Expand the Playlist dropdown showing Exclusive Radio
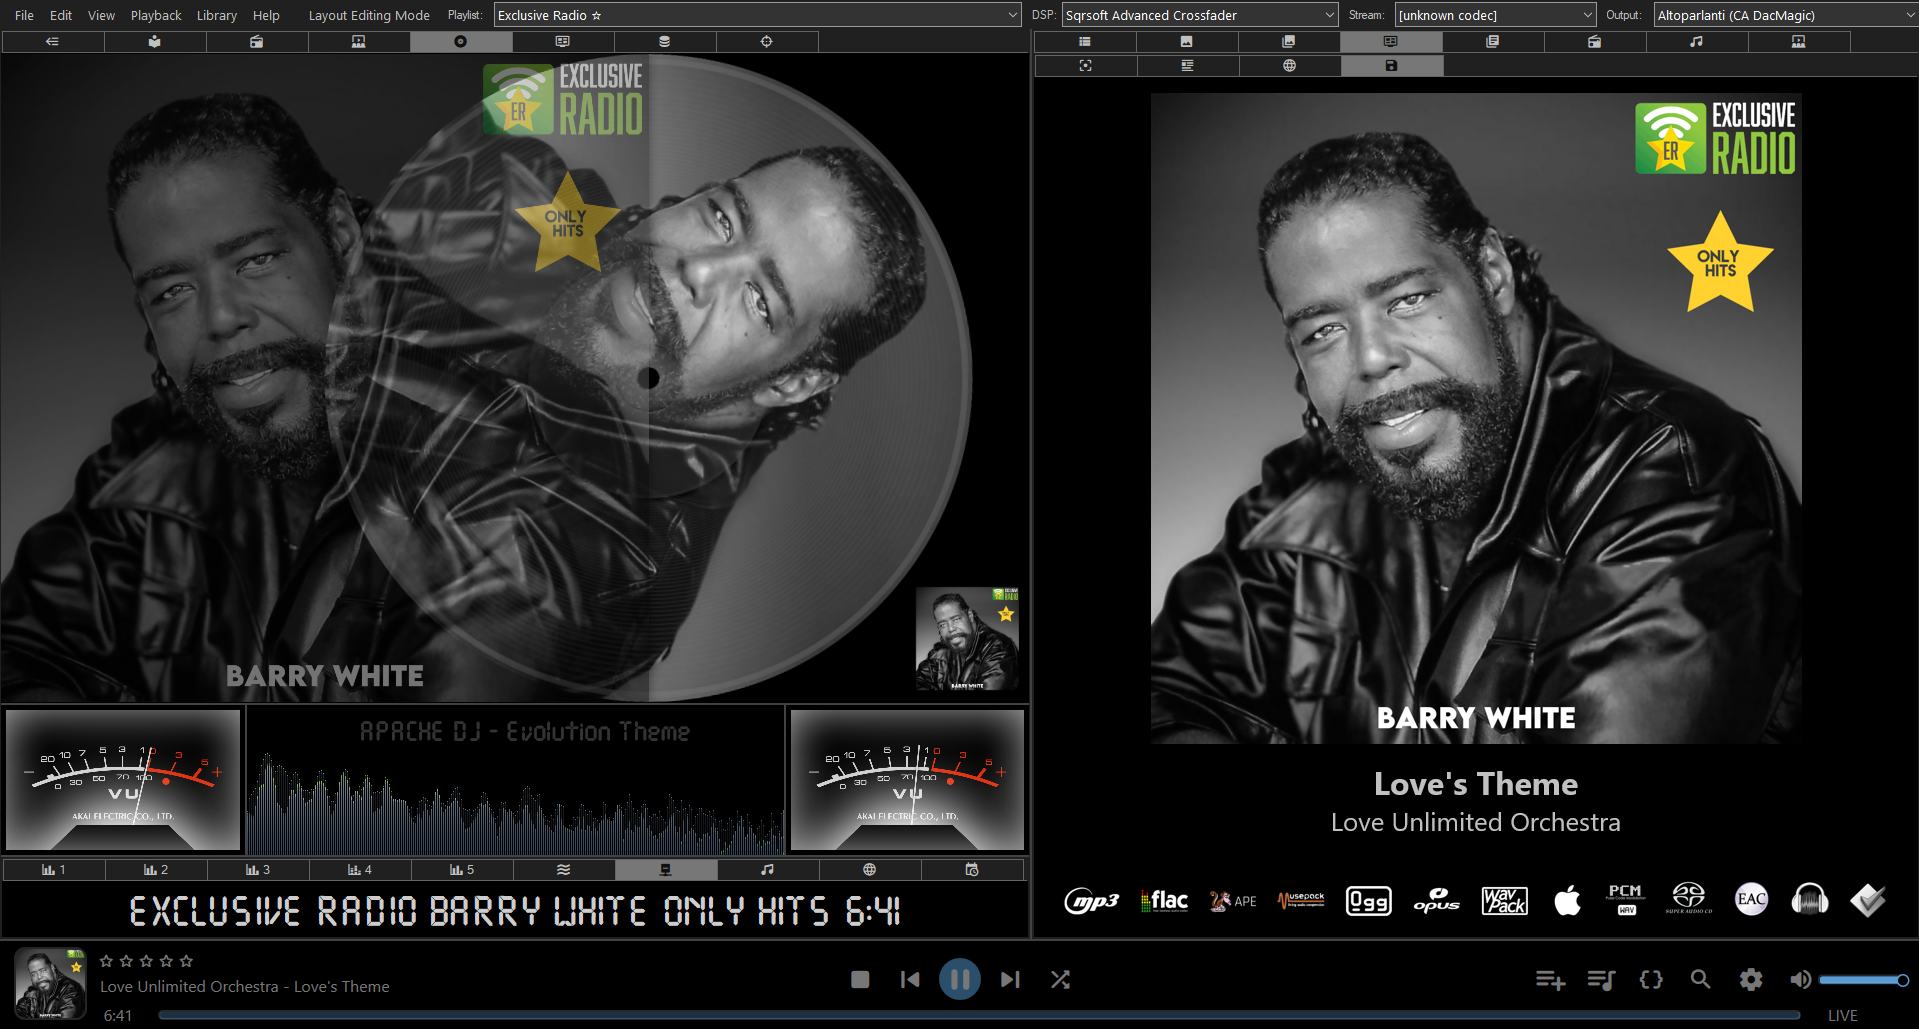The image size is (1919, 1029). pyautogui.click(x=757, y=15)
